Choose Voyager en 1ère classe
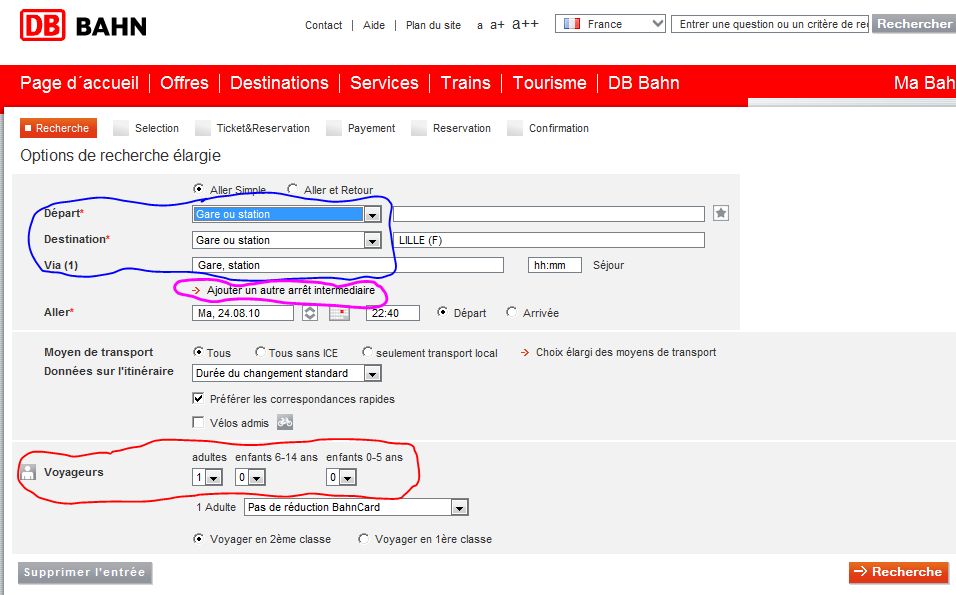The height and width of the screenshot is (595, 956). click(x=363, y=538)
